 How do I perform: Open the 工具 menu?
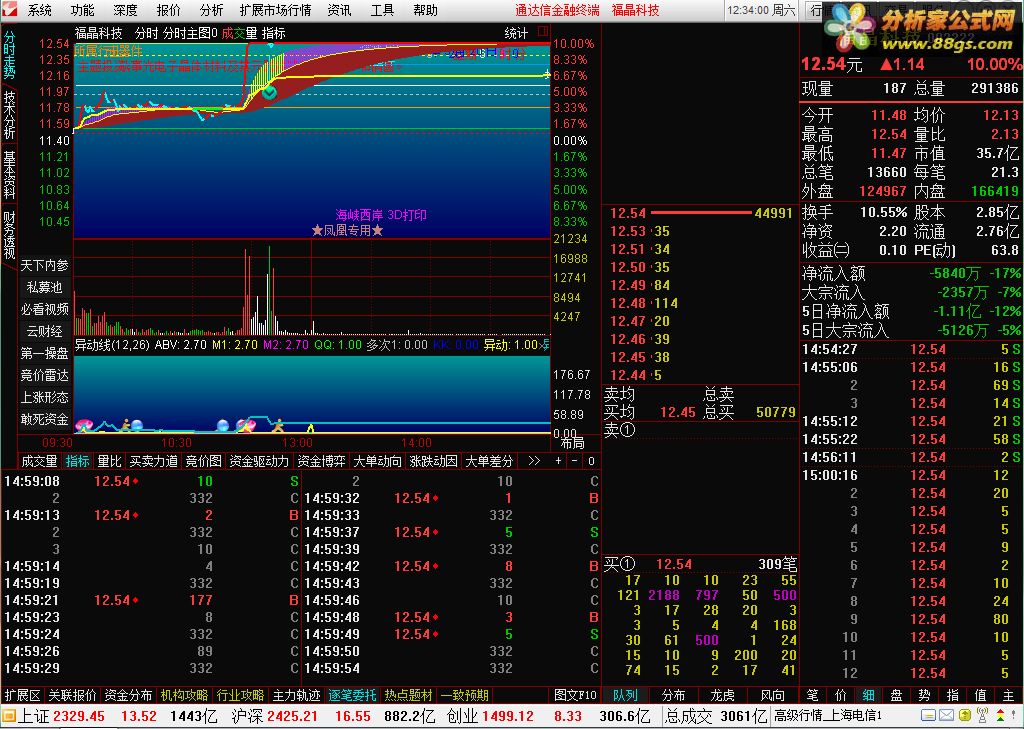coord(382,10)
